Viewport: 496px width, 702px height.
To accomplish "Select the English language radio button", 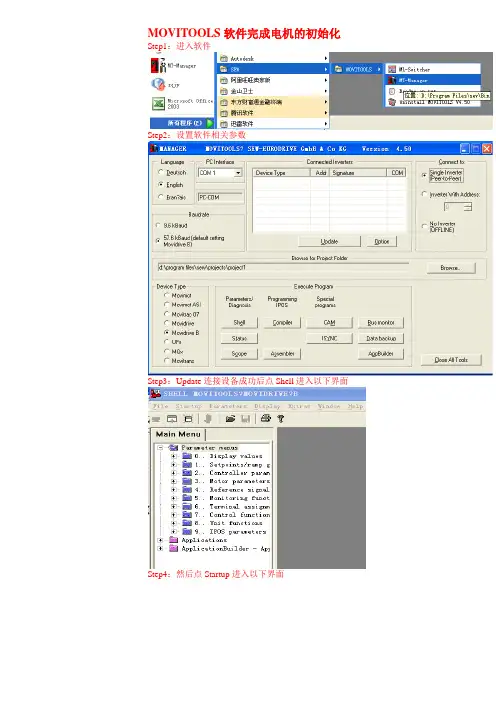I will click(x=161, y=184).
